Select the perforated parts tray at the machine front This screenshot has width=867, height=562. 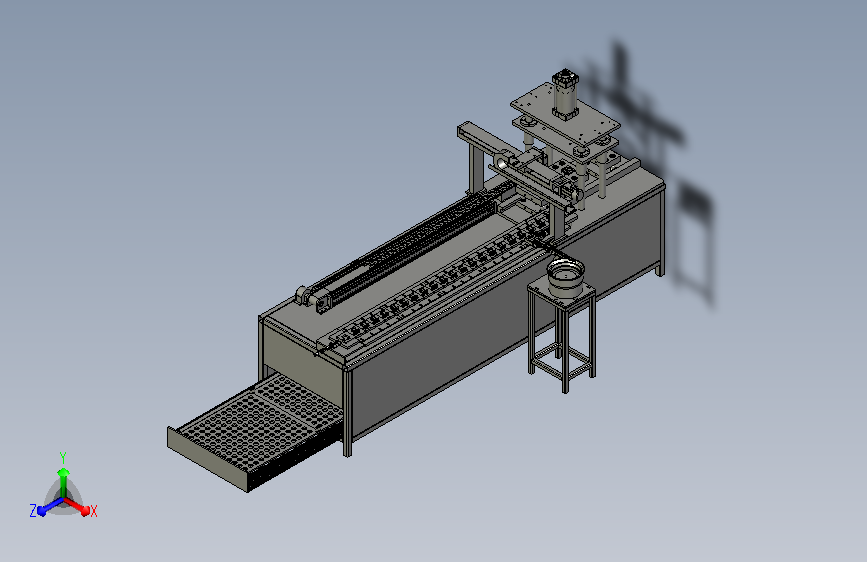(x=255, y=433)
